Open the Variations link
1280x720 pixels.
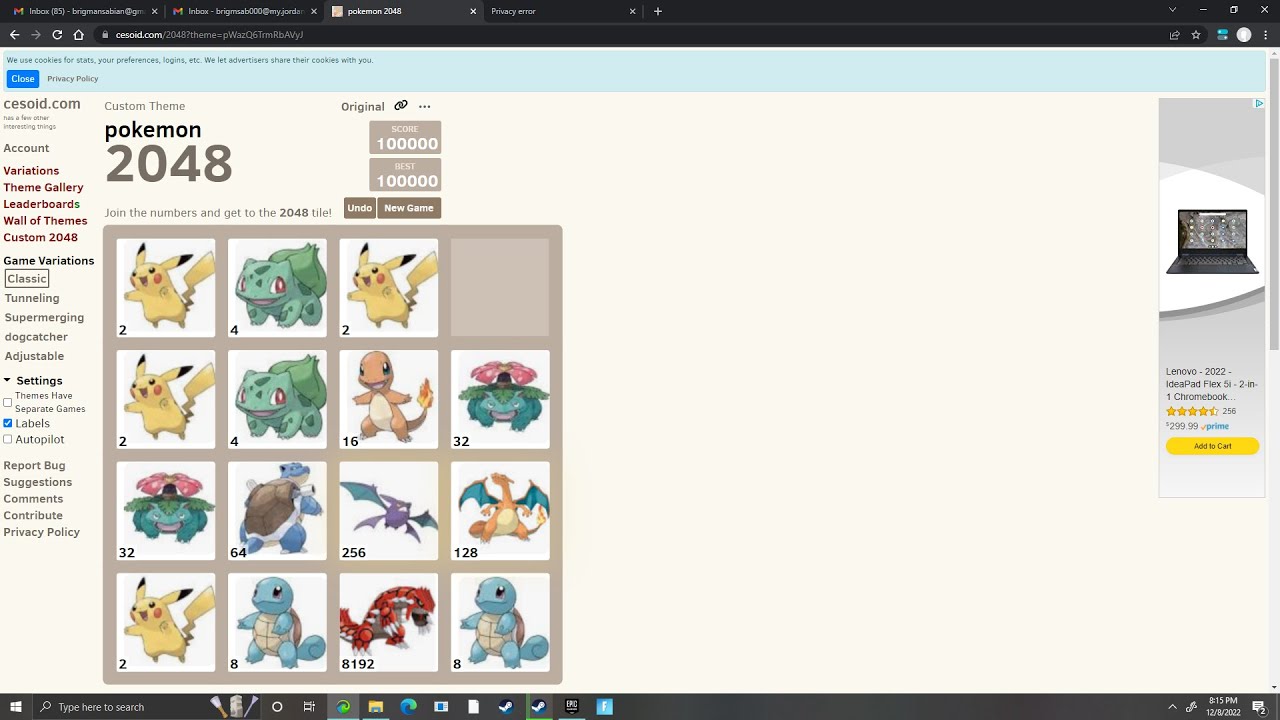pyautogui.click(x=31, y=171)
